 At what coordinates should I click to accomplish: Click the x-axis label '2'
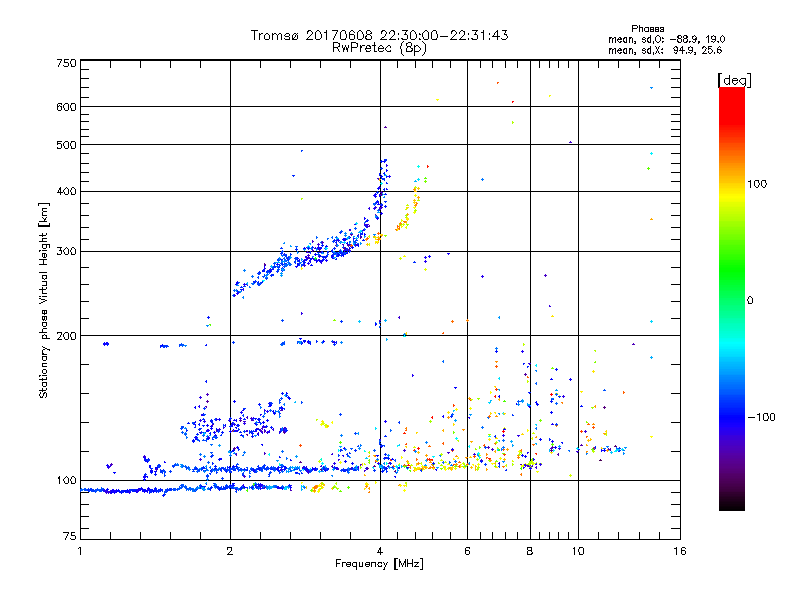click(x=230, y=551)
